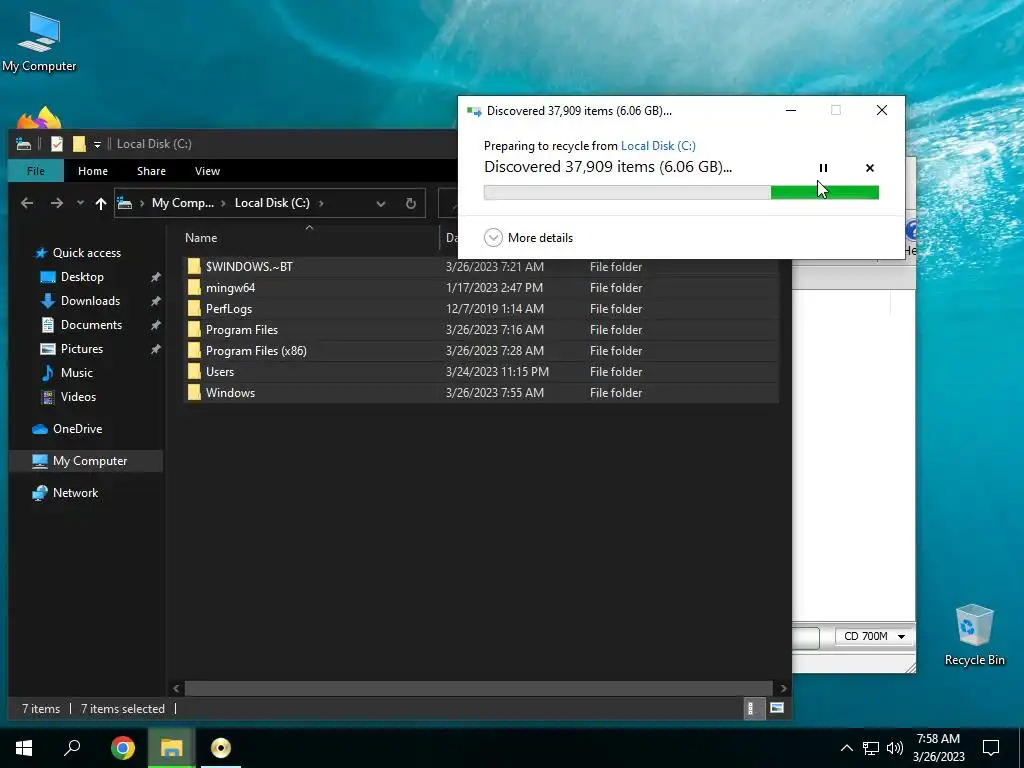Open taskbar Search
This screenshot has height=768, width=1024.
[72, 748]
